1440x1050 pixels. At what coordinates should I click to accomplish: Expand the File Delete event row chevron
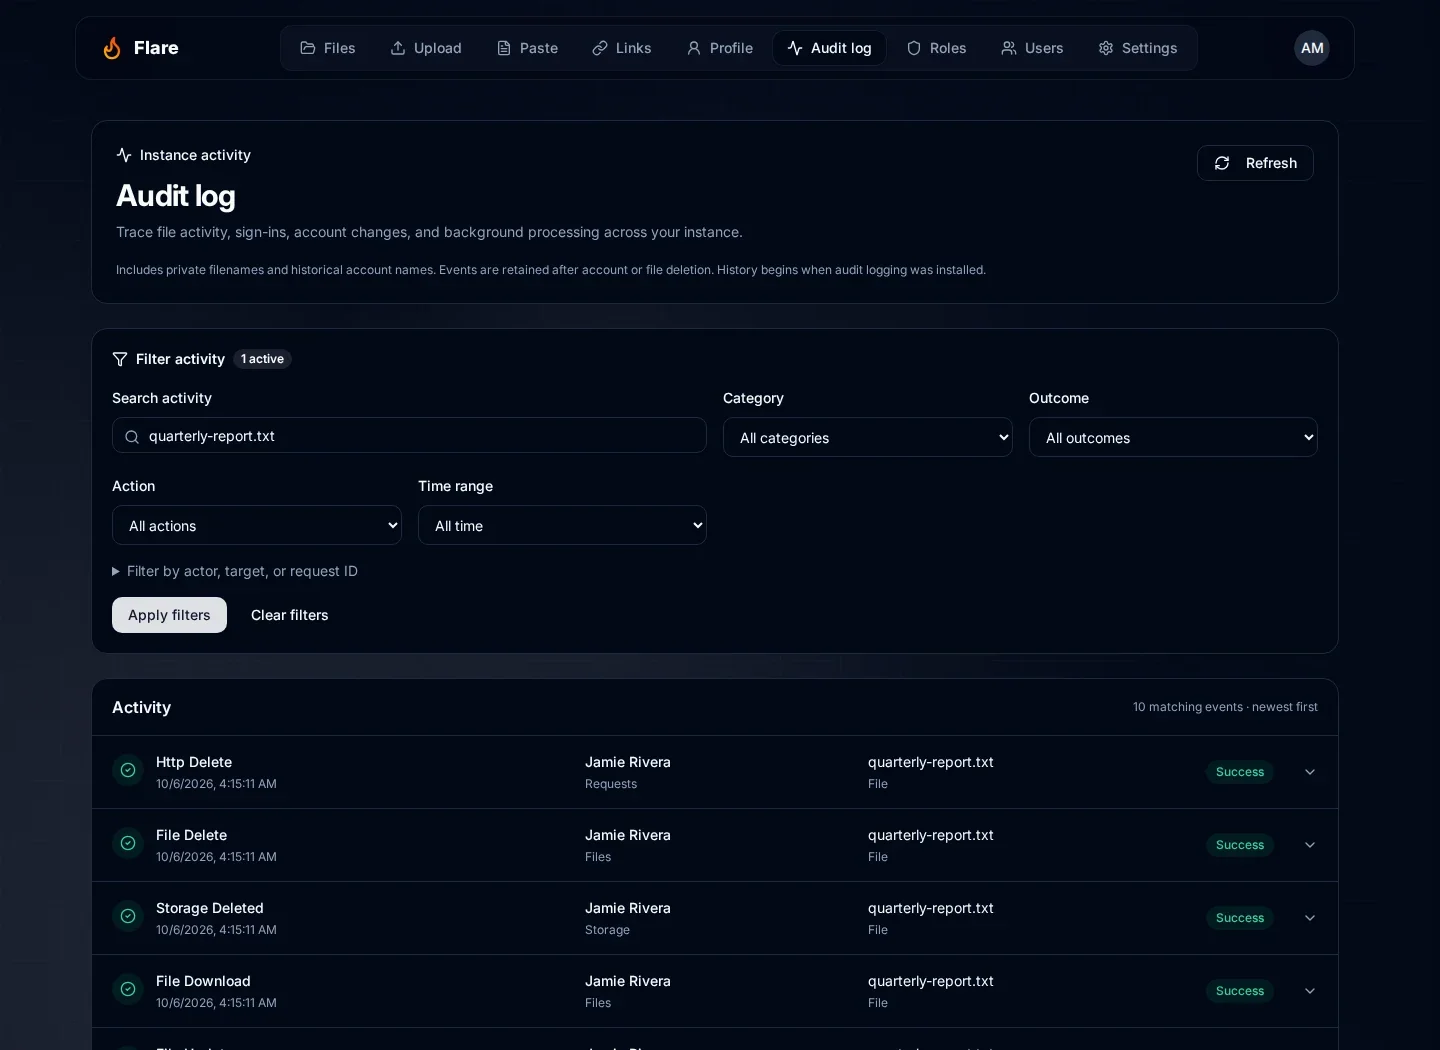(1310, 845)
